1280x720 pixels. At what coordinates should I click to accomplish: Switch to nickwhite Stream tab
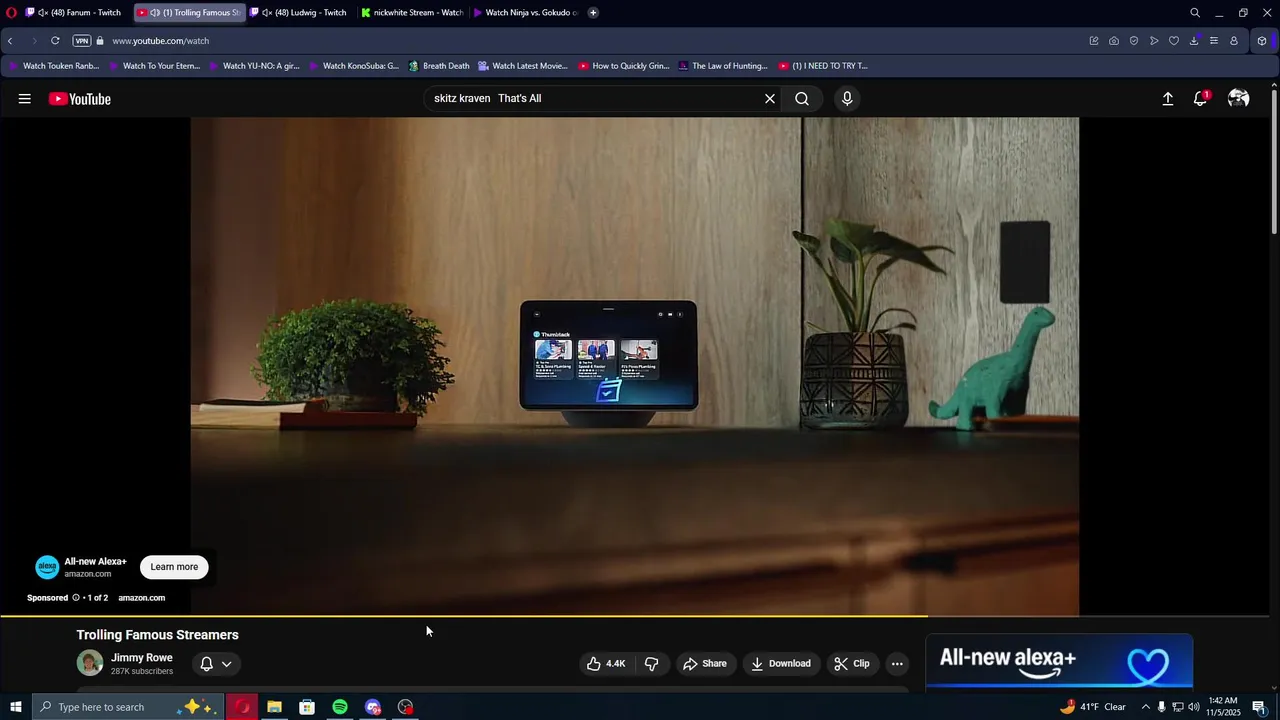point(413,13)
